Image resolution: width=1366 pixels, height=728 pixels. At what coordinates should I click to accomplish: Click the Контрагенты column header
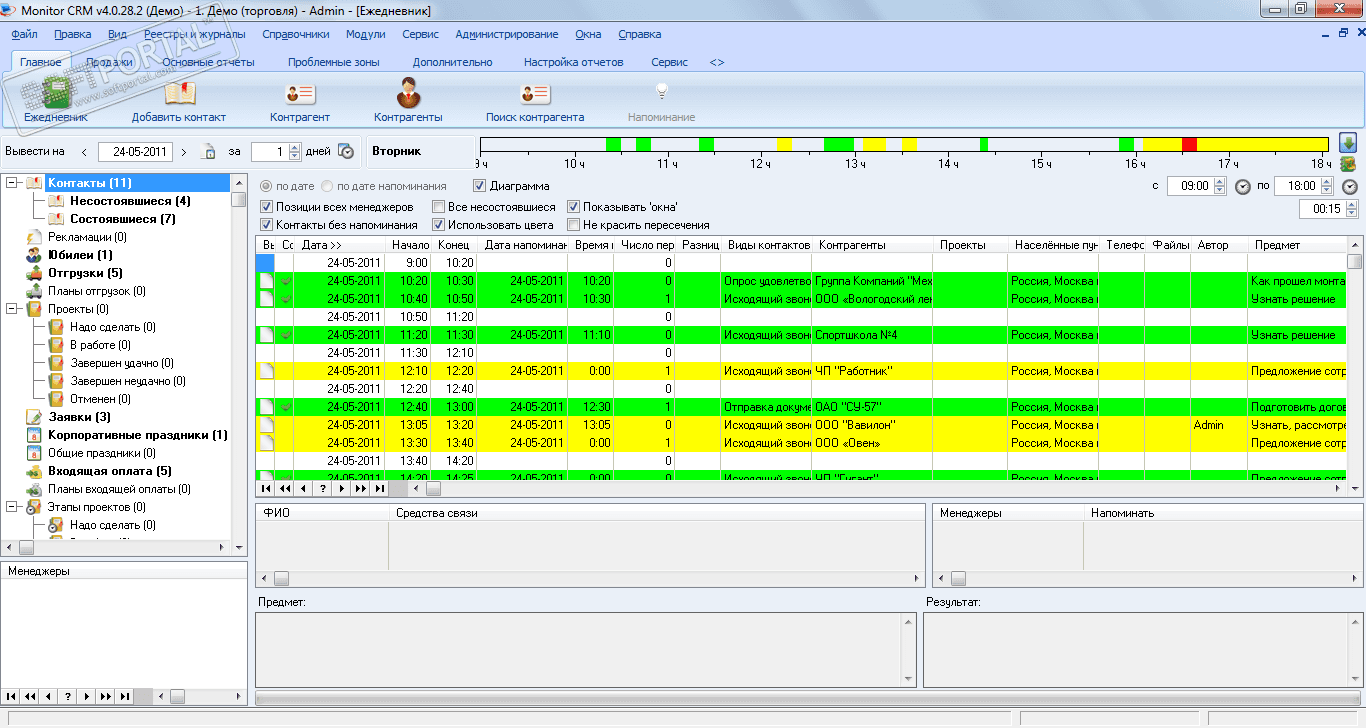point(872,245)
